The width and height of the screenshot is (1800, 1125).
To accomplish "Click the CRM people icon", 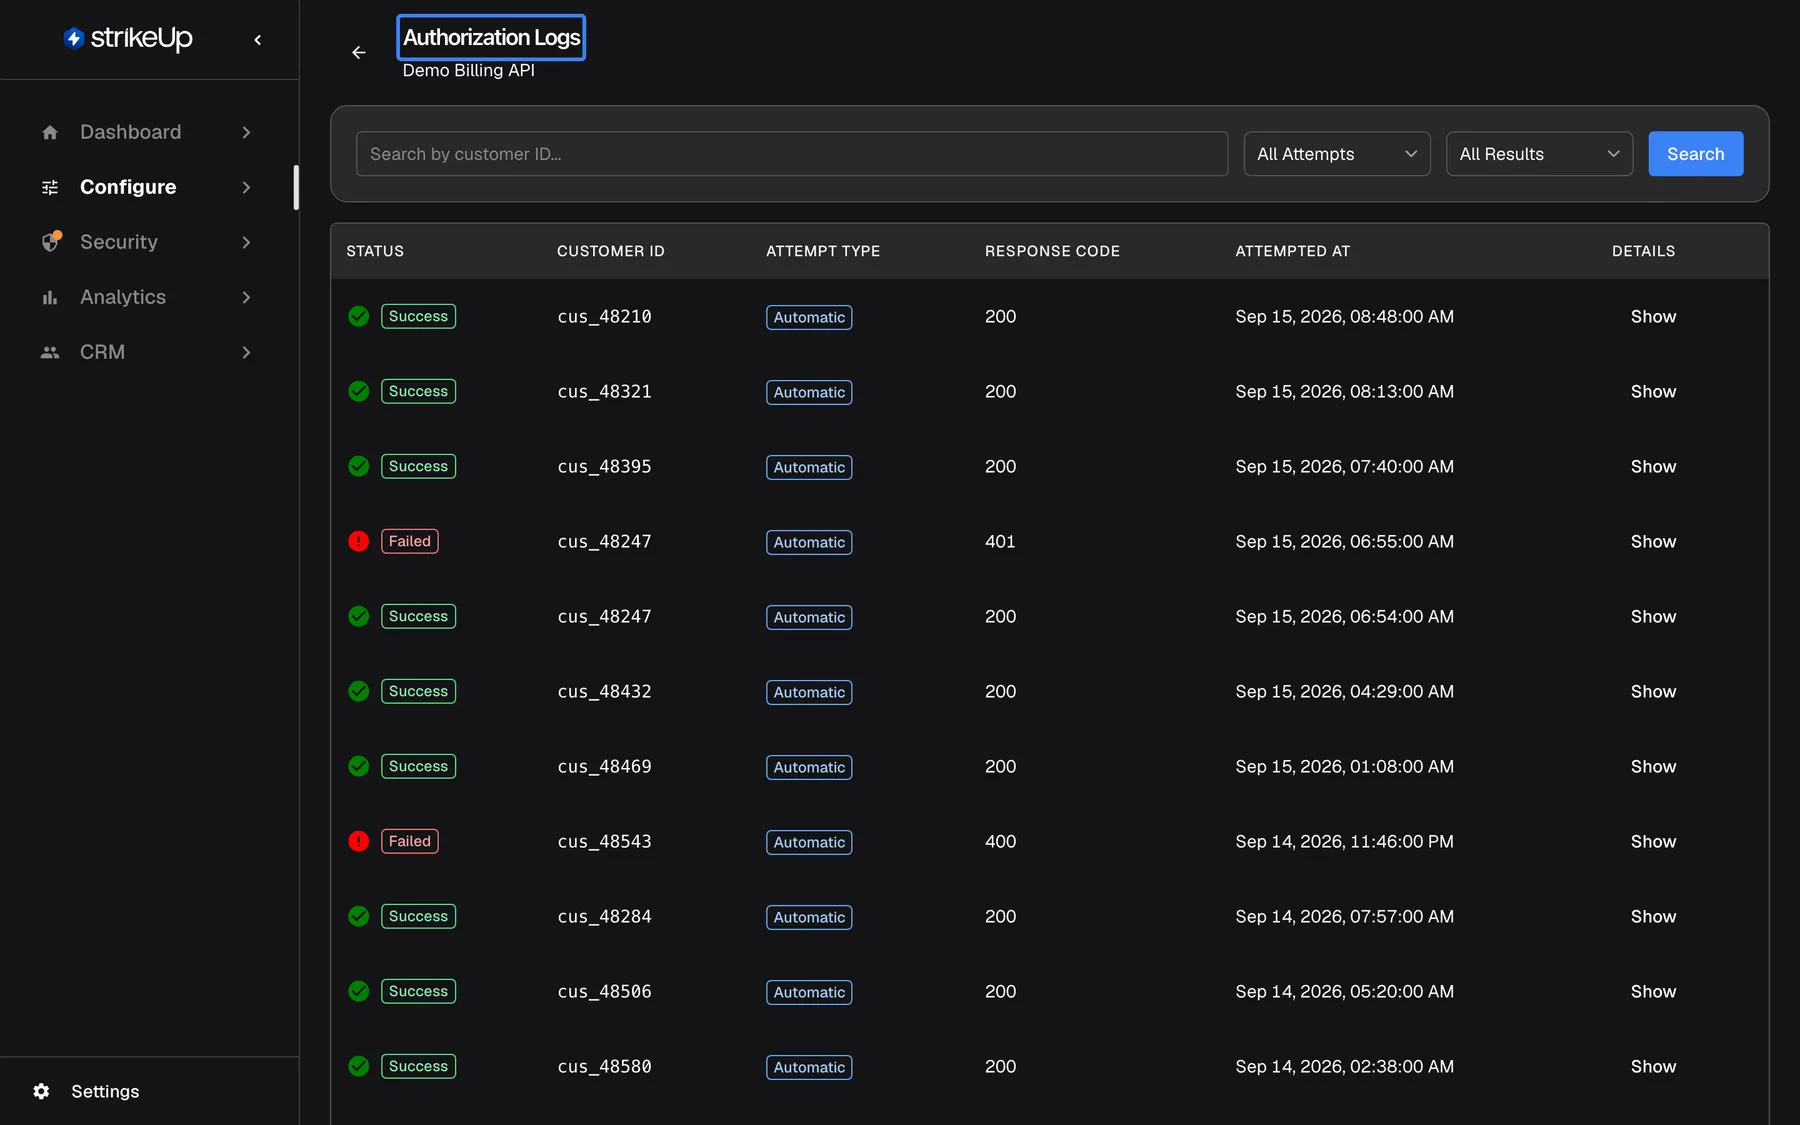I will pyautogui.click(x=50, y=352).
